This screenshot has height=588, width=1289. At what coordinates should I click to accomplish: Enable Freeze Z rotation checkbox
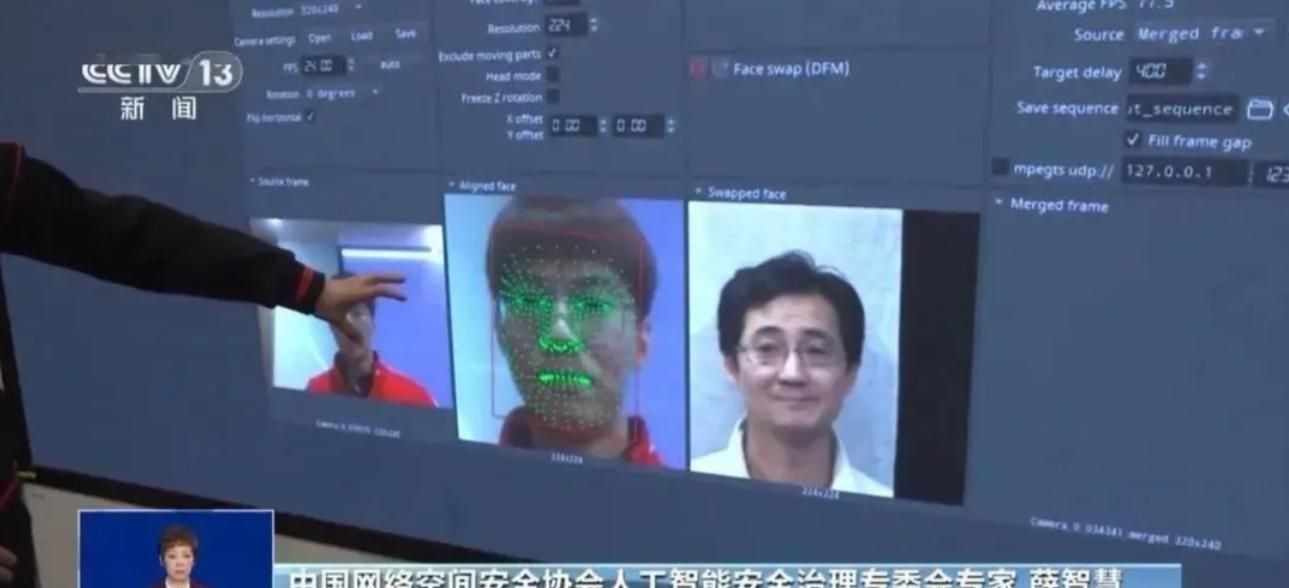click(552, 97)
